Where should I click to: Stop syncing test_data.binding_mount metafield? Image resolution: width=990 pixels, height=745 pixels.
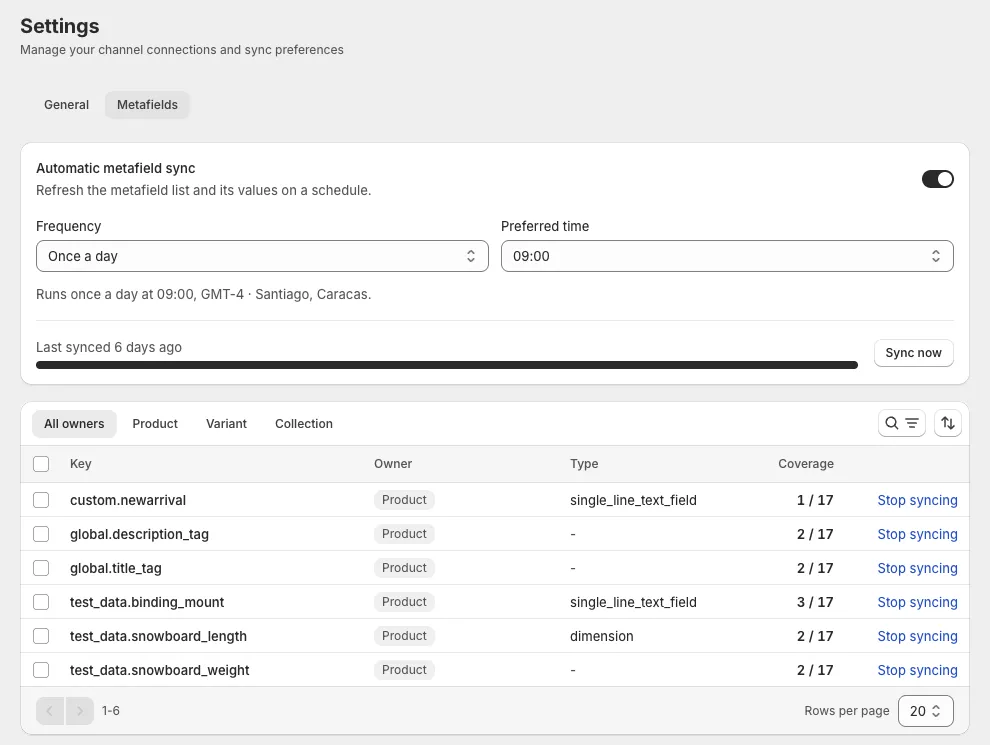(917, 602)
